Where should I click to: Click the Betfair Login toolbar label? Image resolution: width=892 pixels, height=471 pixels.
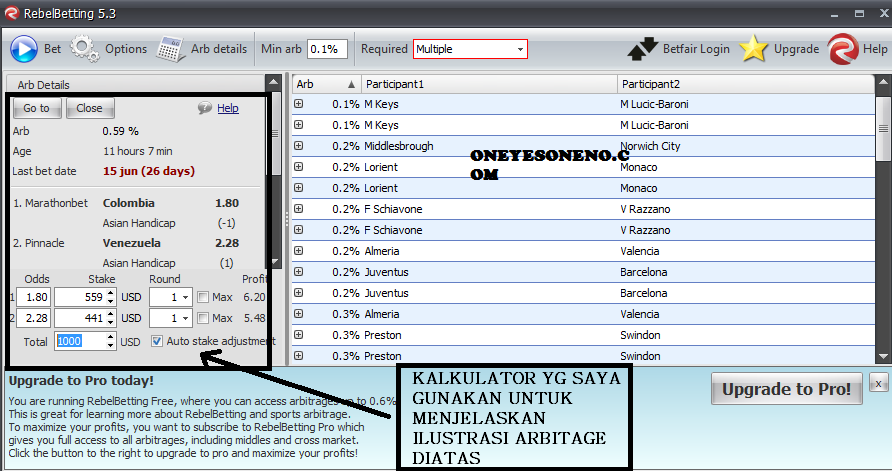(x=696, y=49)
